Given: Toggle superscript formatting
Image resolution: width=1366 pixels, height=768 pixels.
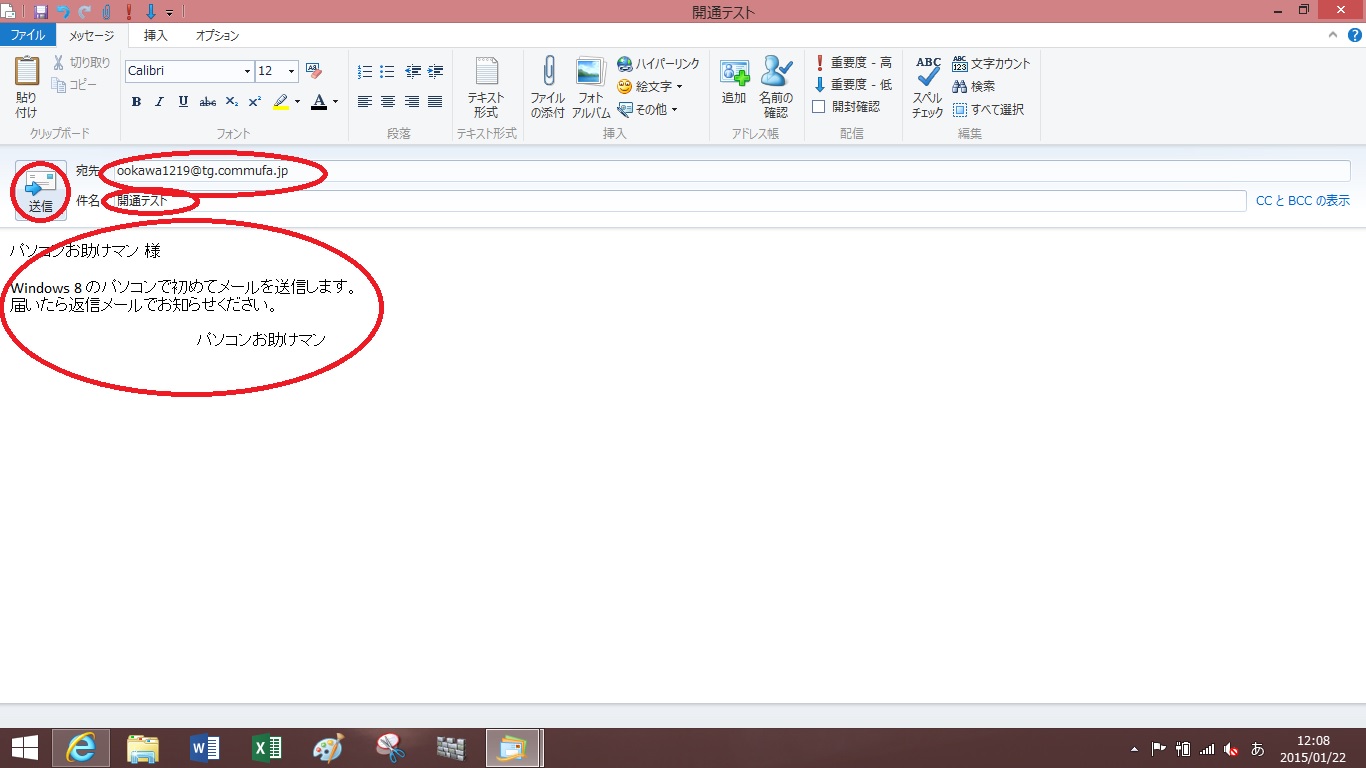Looking at the screenshot, I should [x=255, y=101].
